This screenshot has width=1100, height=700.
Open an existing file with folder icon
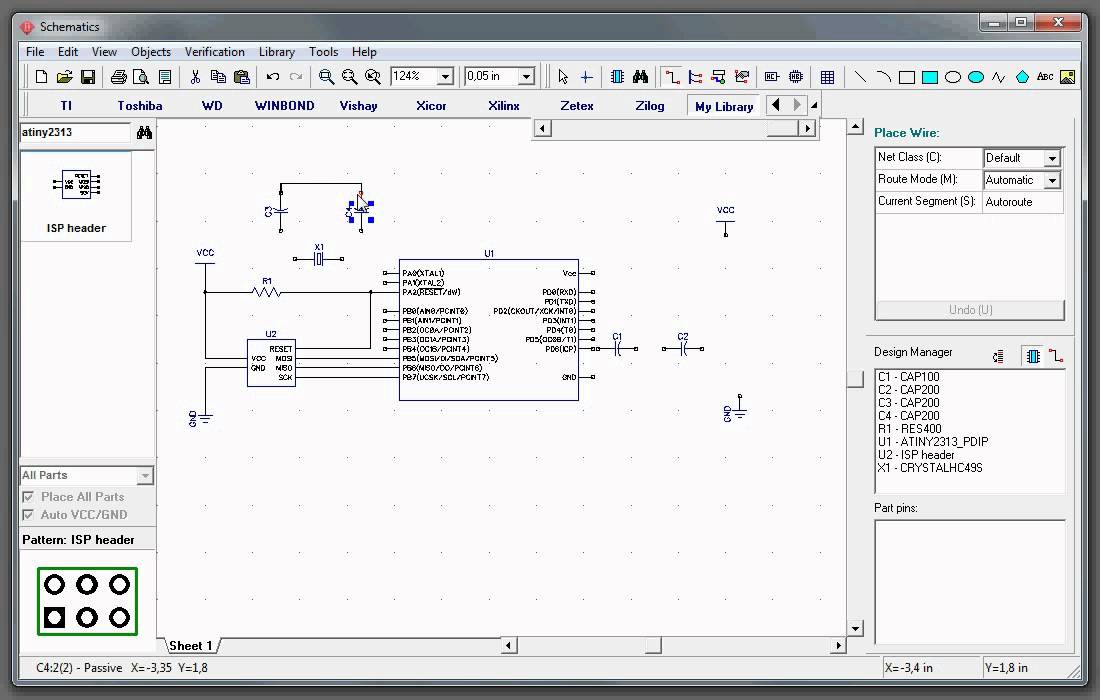pos(65,76)
